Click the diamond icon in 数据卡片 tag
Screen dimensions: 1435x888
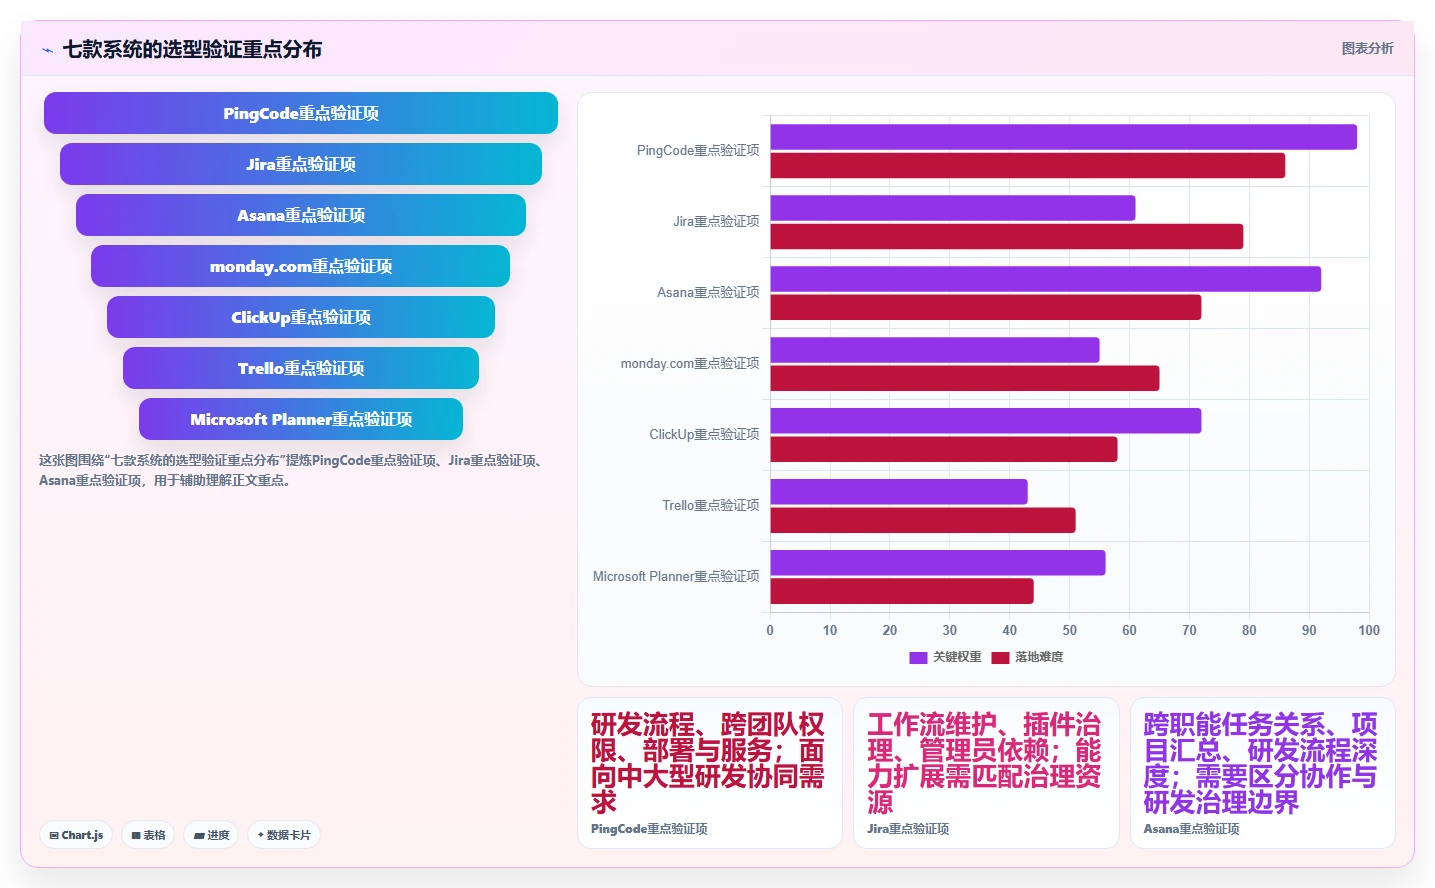(x=260, y=835)
